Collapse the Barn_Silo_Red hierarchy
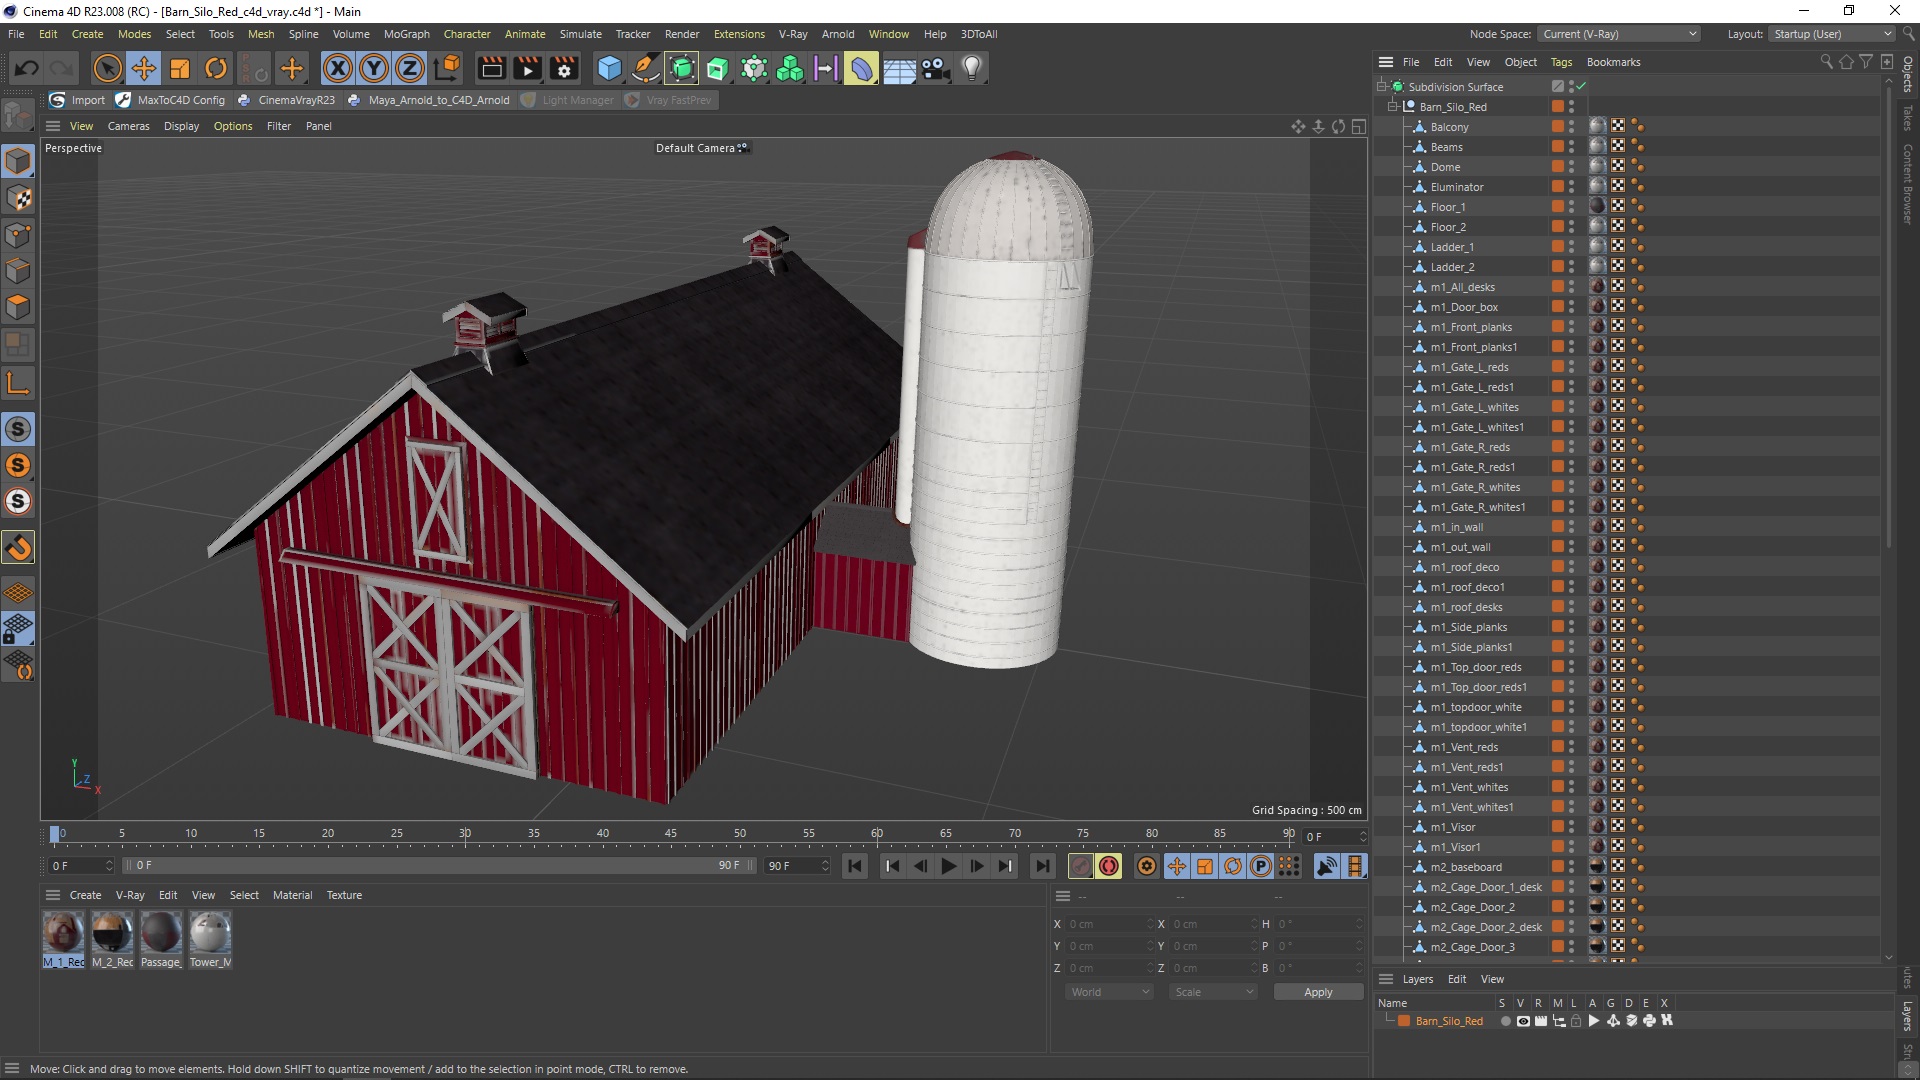 tap(1392, 107)
